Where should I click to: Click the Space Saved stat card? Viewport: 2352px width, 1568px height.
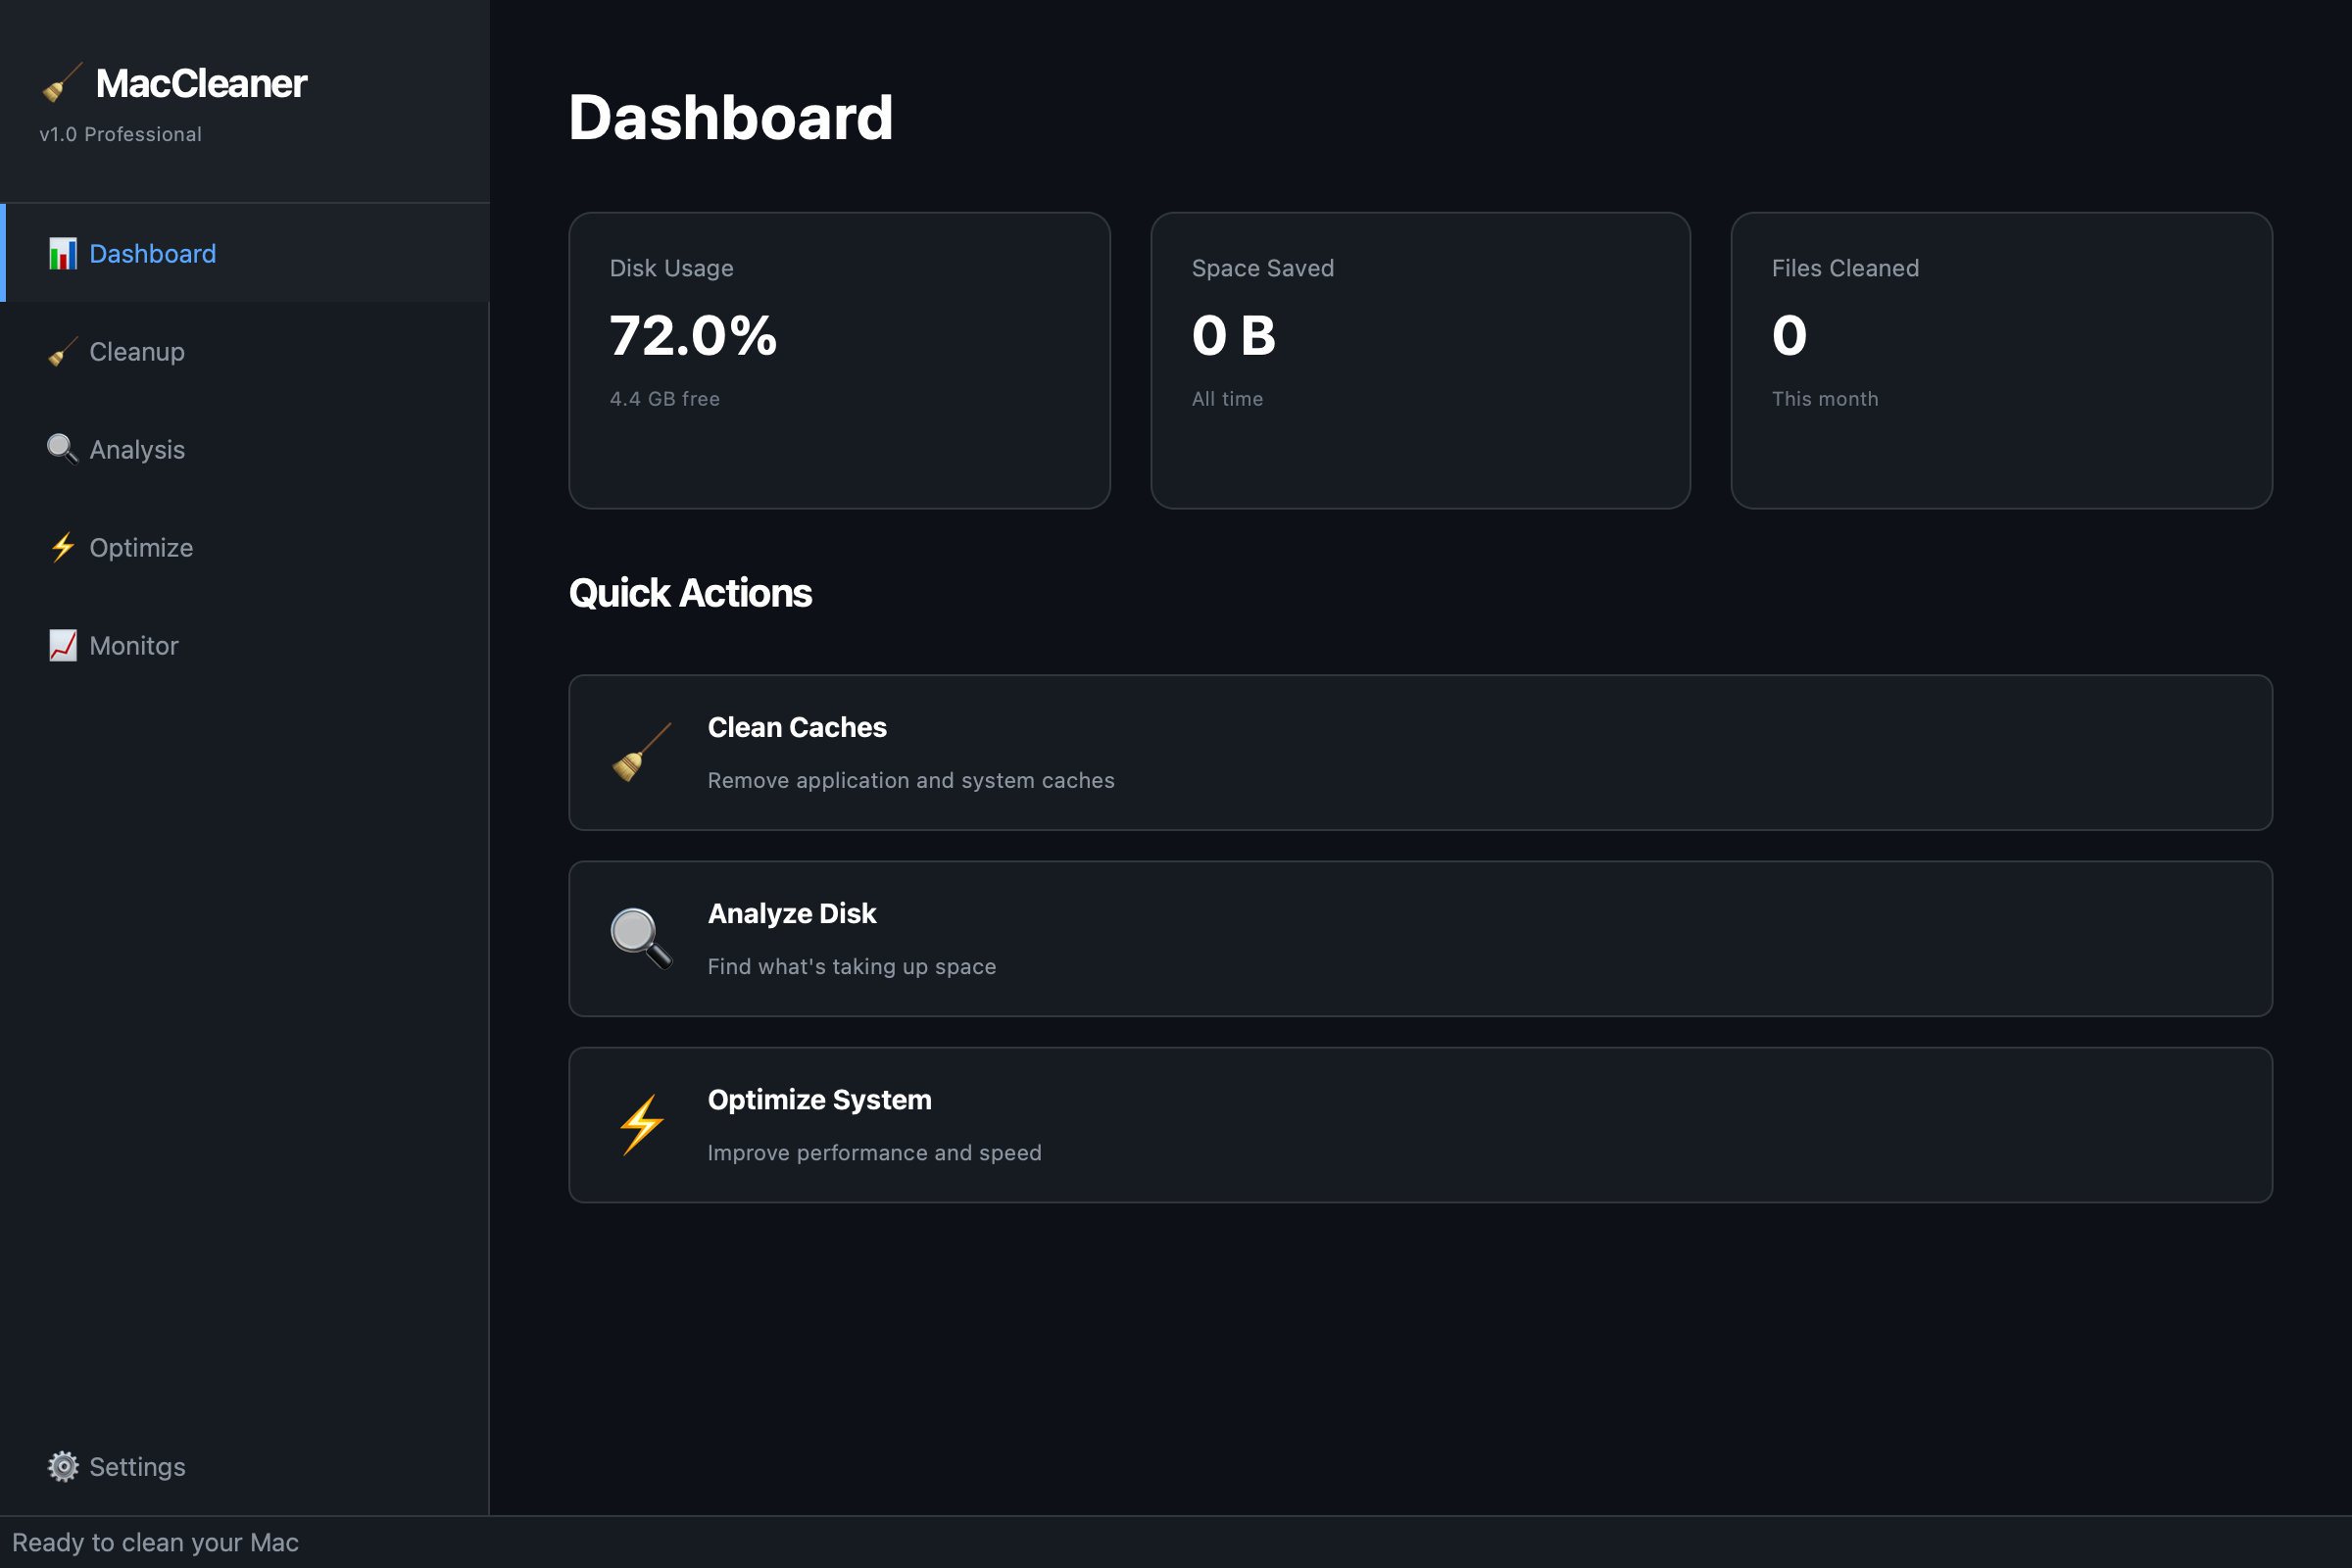(1420, 360)
